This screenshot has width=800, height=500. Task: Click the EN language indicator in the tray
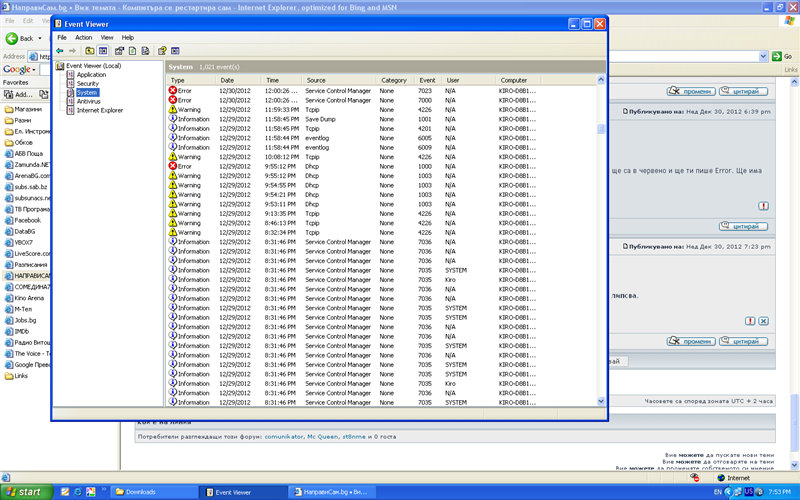coord(718,492)
